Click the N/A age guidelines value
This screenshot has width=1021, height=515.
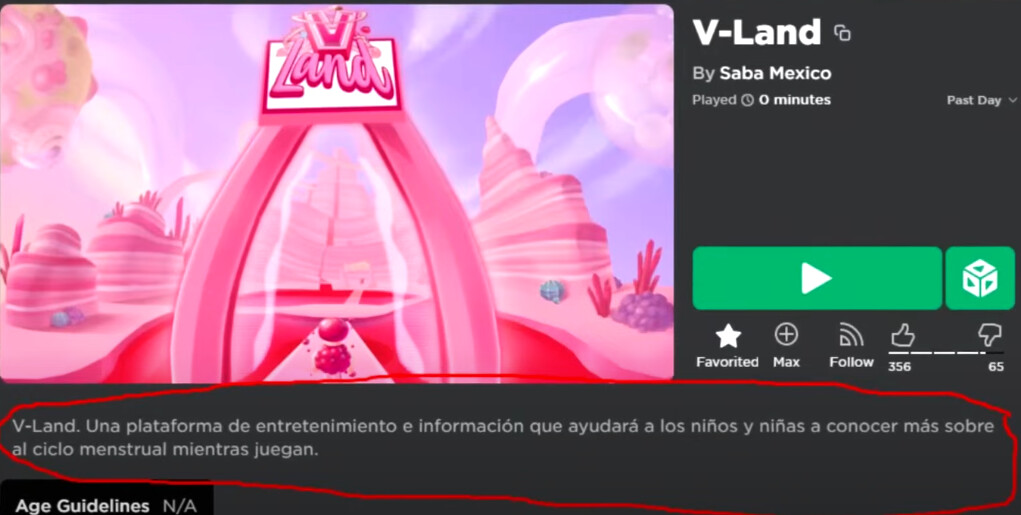click(x=180, y=507)
